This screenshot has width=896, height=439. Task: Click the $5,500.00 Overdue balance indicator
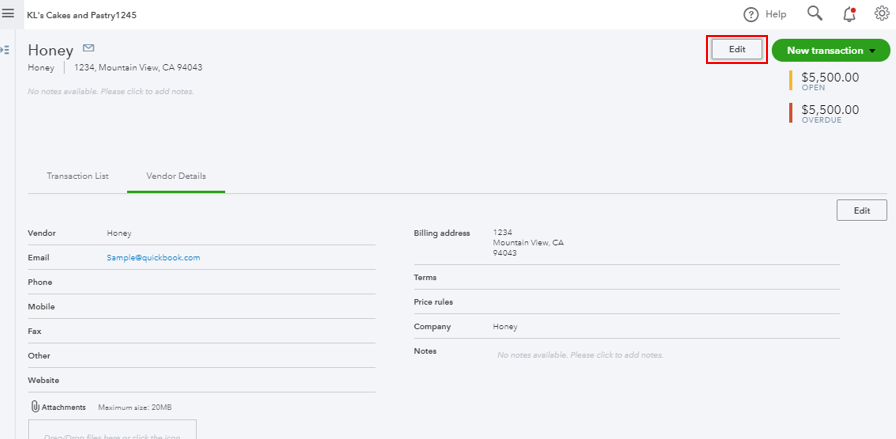click(x=829, y=112)
